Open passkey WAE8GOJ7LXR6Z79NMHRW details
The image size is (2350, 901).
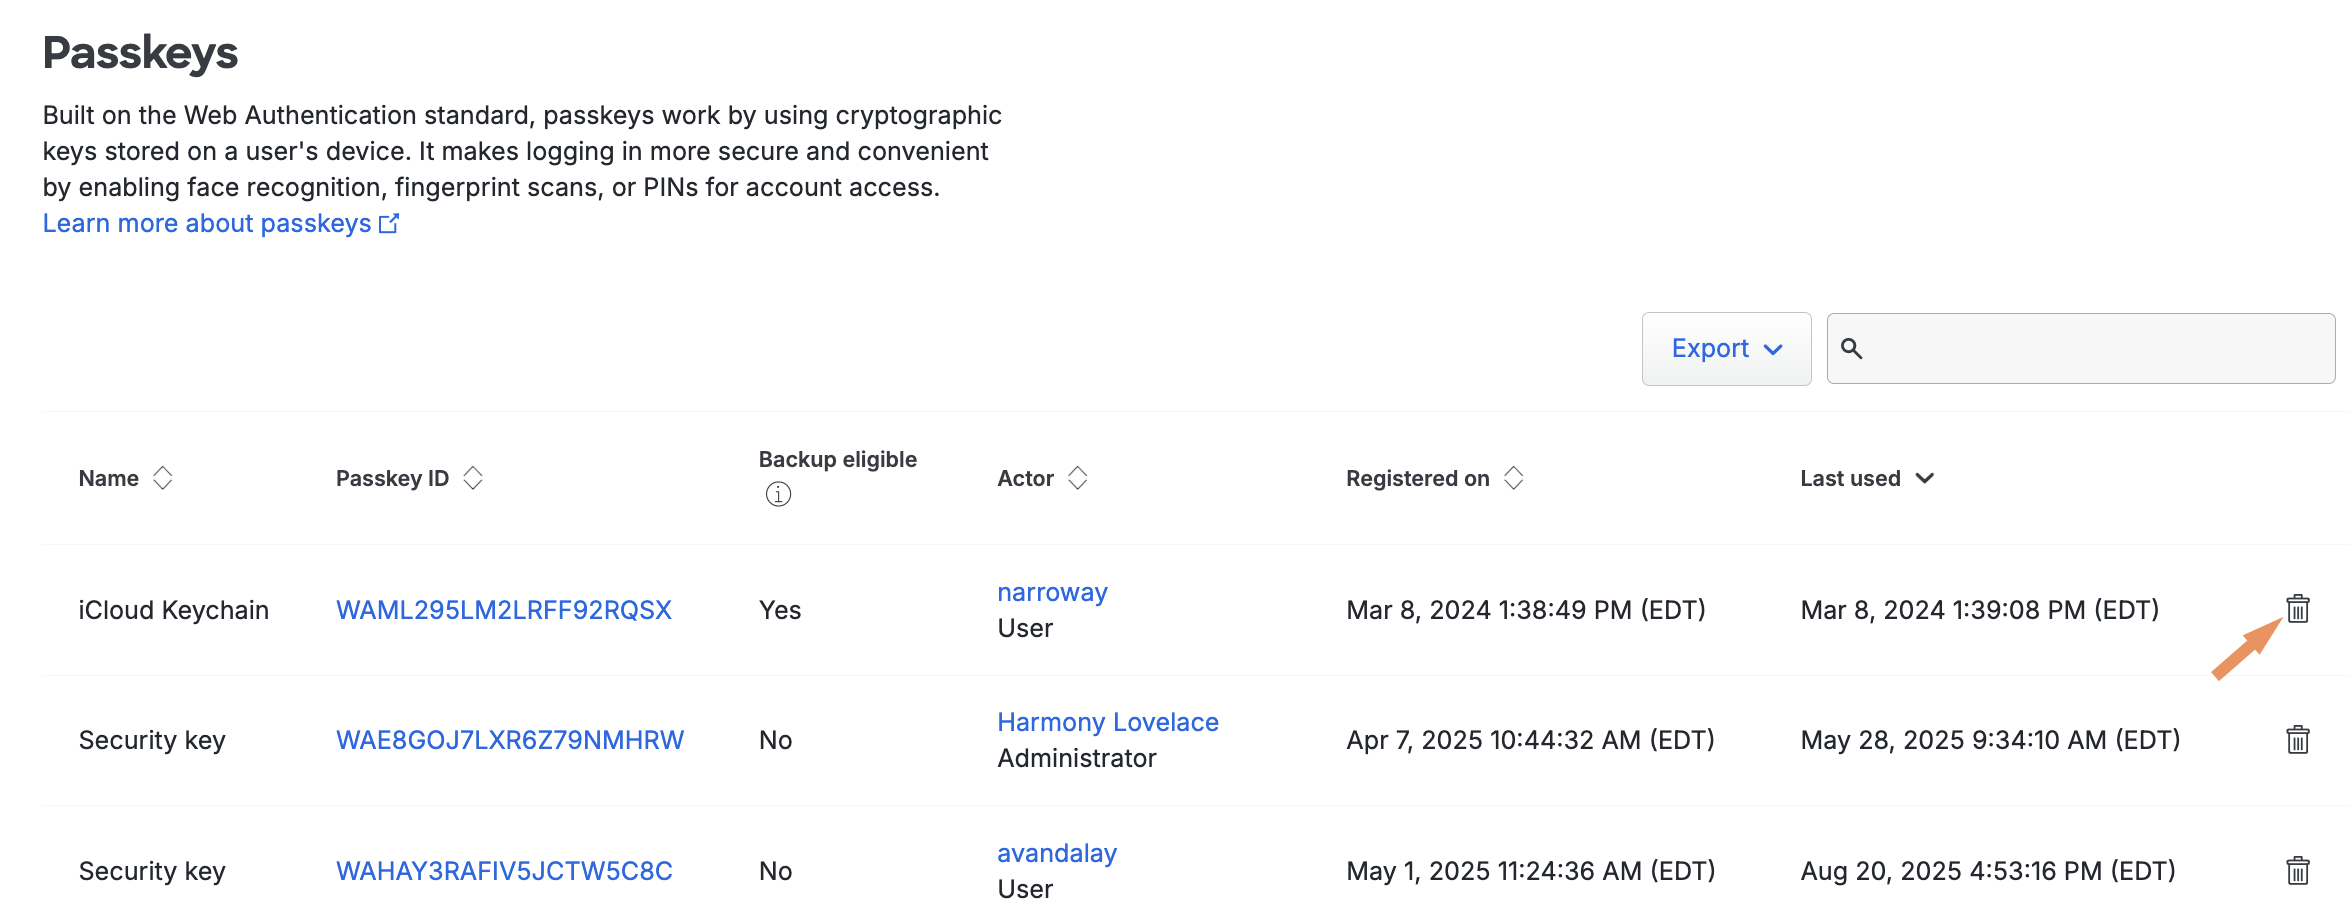(x=509, y=740)
